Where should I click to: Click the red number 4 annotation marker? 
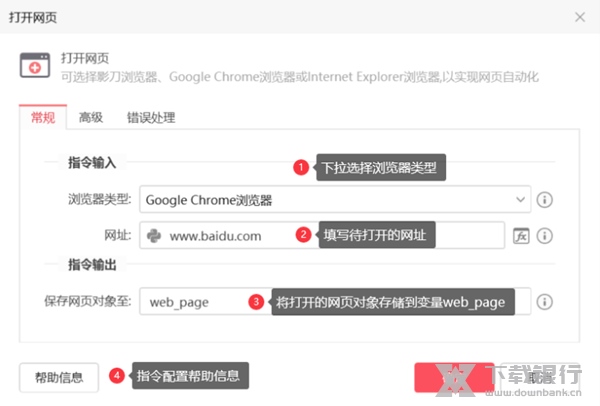[117, 376]
